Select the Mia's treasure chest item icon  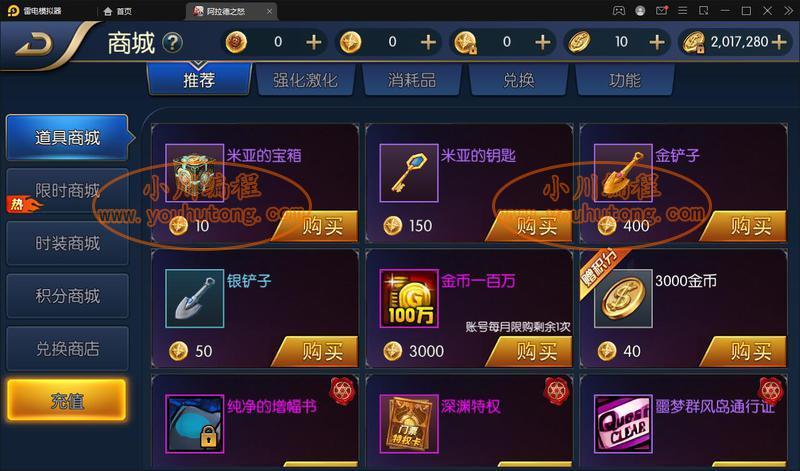coord(194,173)
